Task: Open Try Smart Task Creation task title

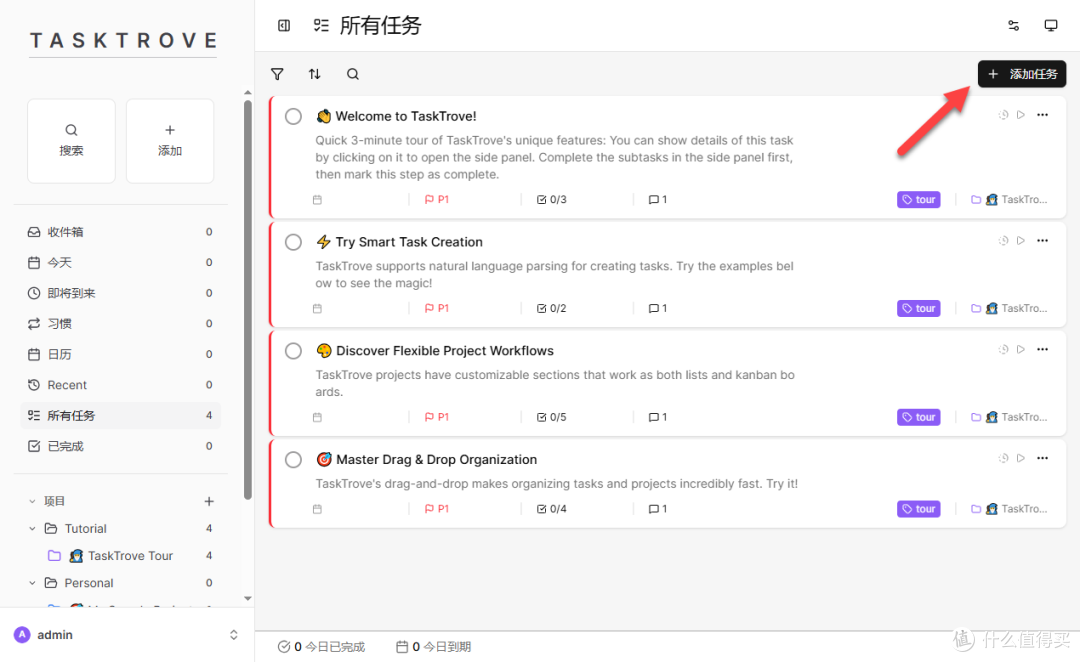Action: pos(409,242)
